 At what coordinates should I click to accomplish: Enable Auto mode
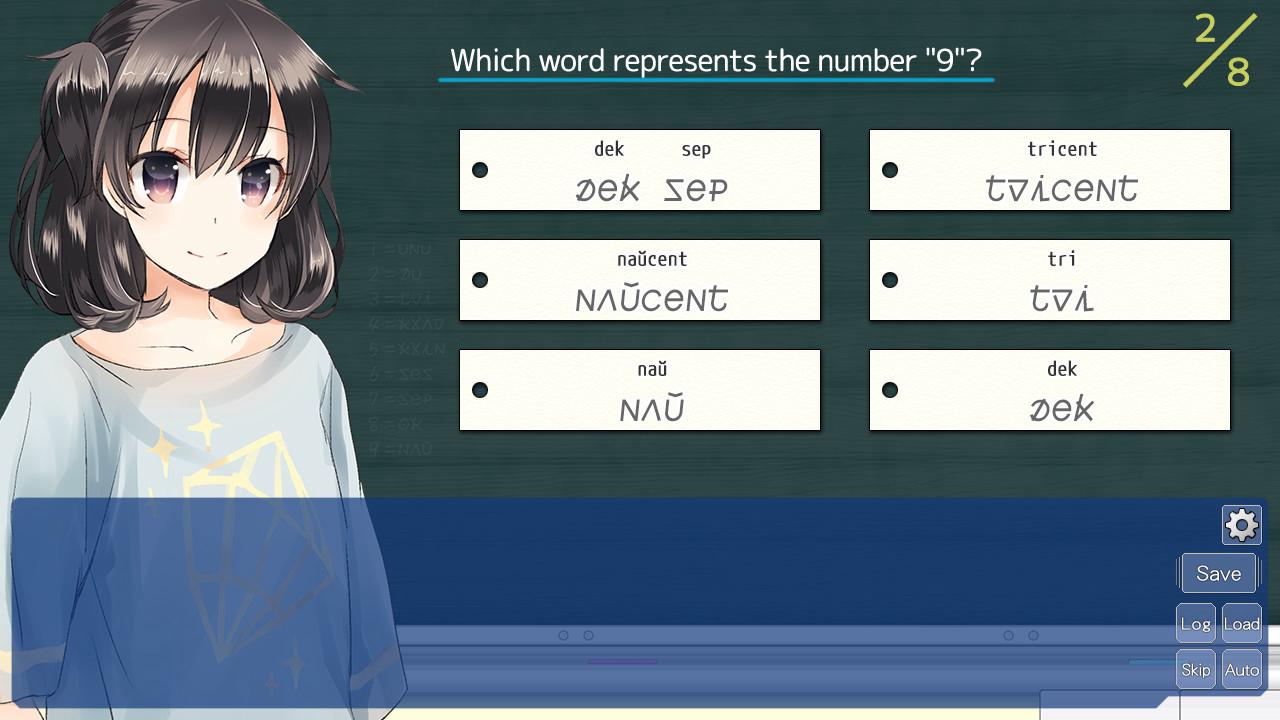[x=1241, y=669]
